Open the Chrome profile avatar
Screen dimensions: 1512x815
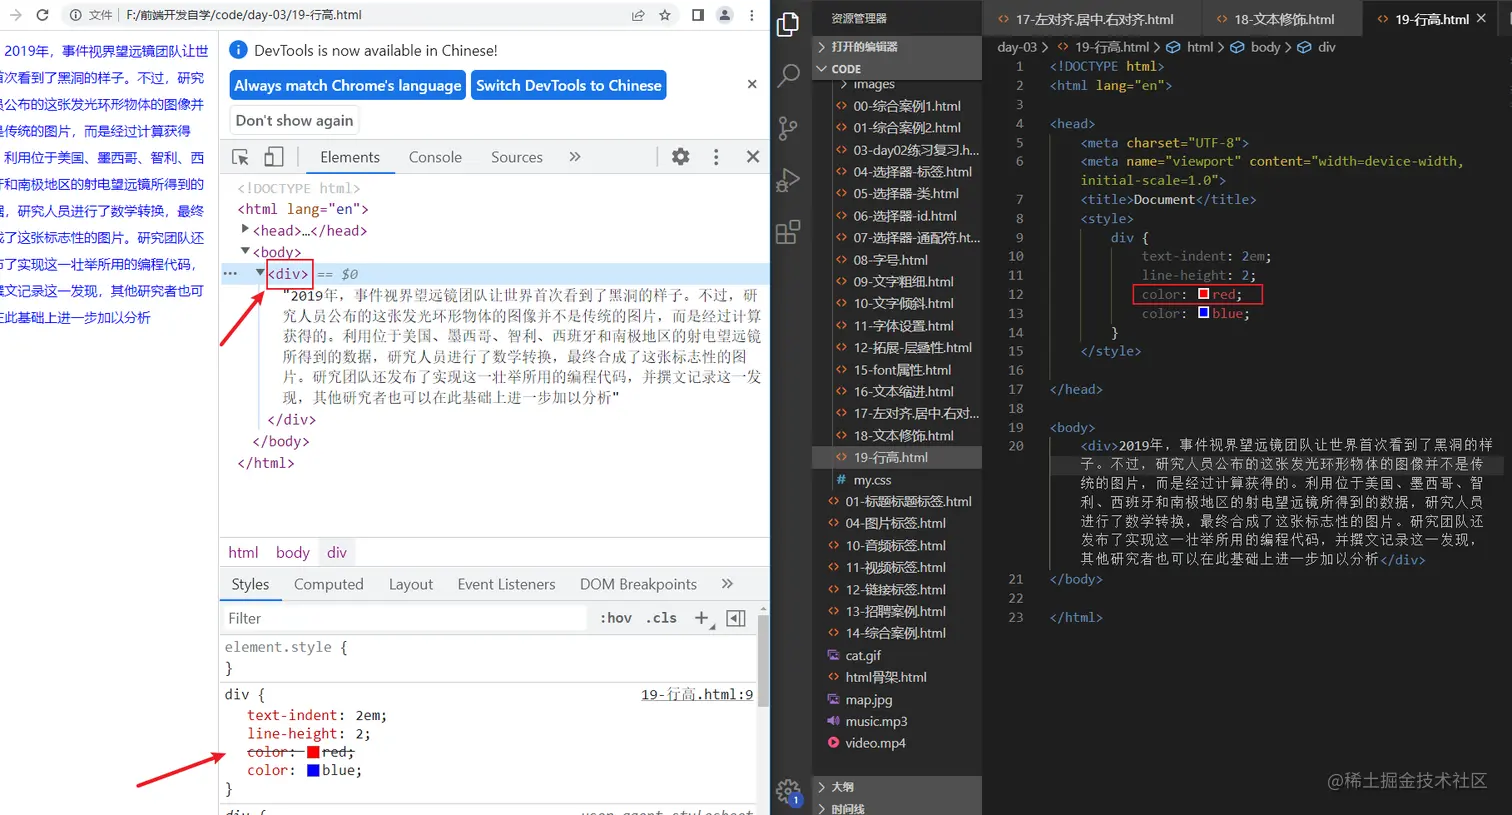725,15
